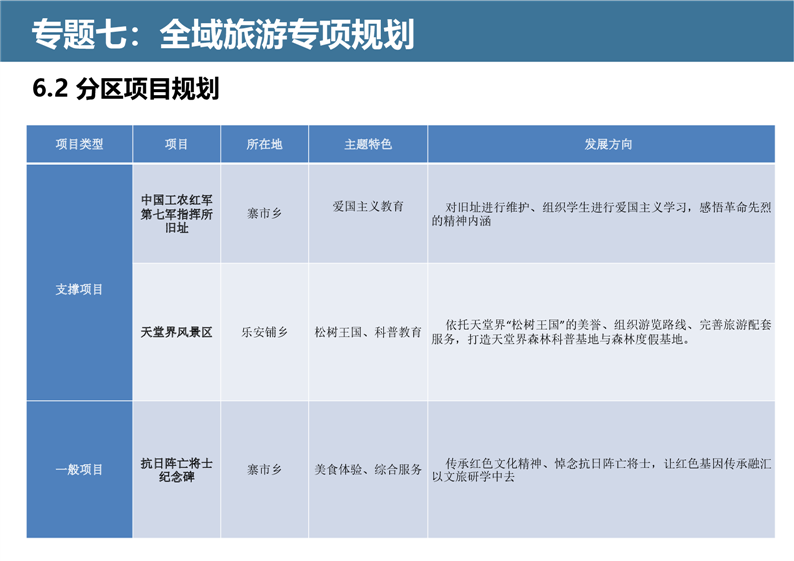Click 寨市乡 in the 红军指挥所旧址 row
The image size is (794, 561).
click(264, 214)
